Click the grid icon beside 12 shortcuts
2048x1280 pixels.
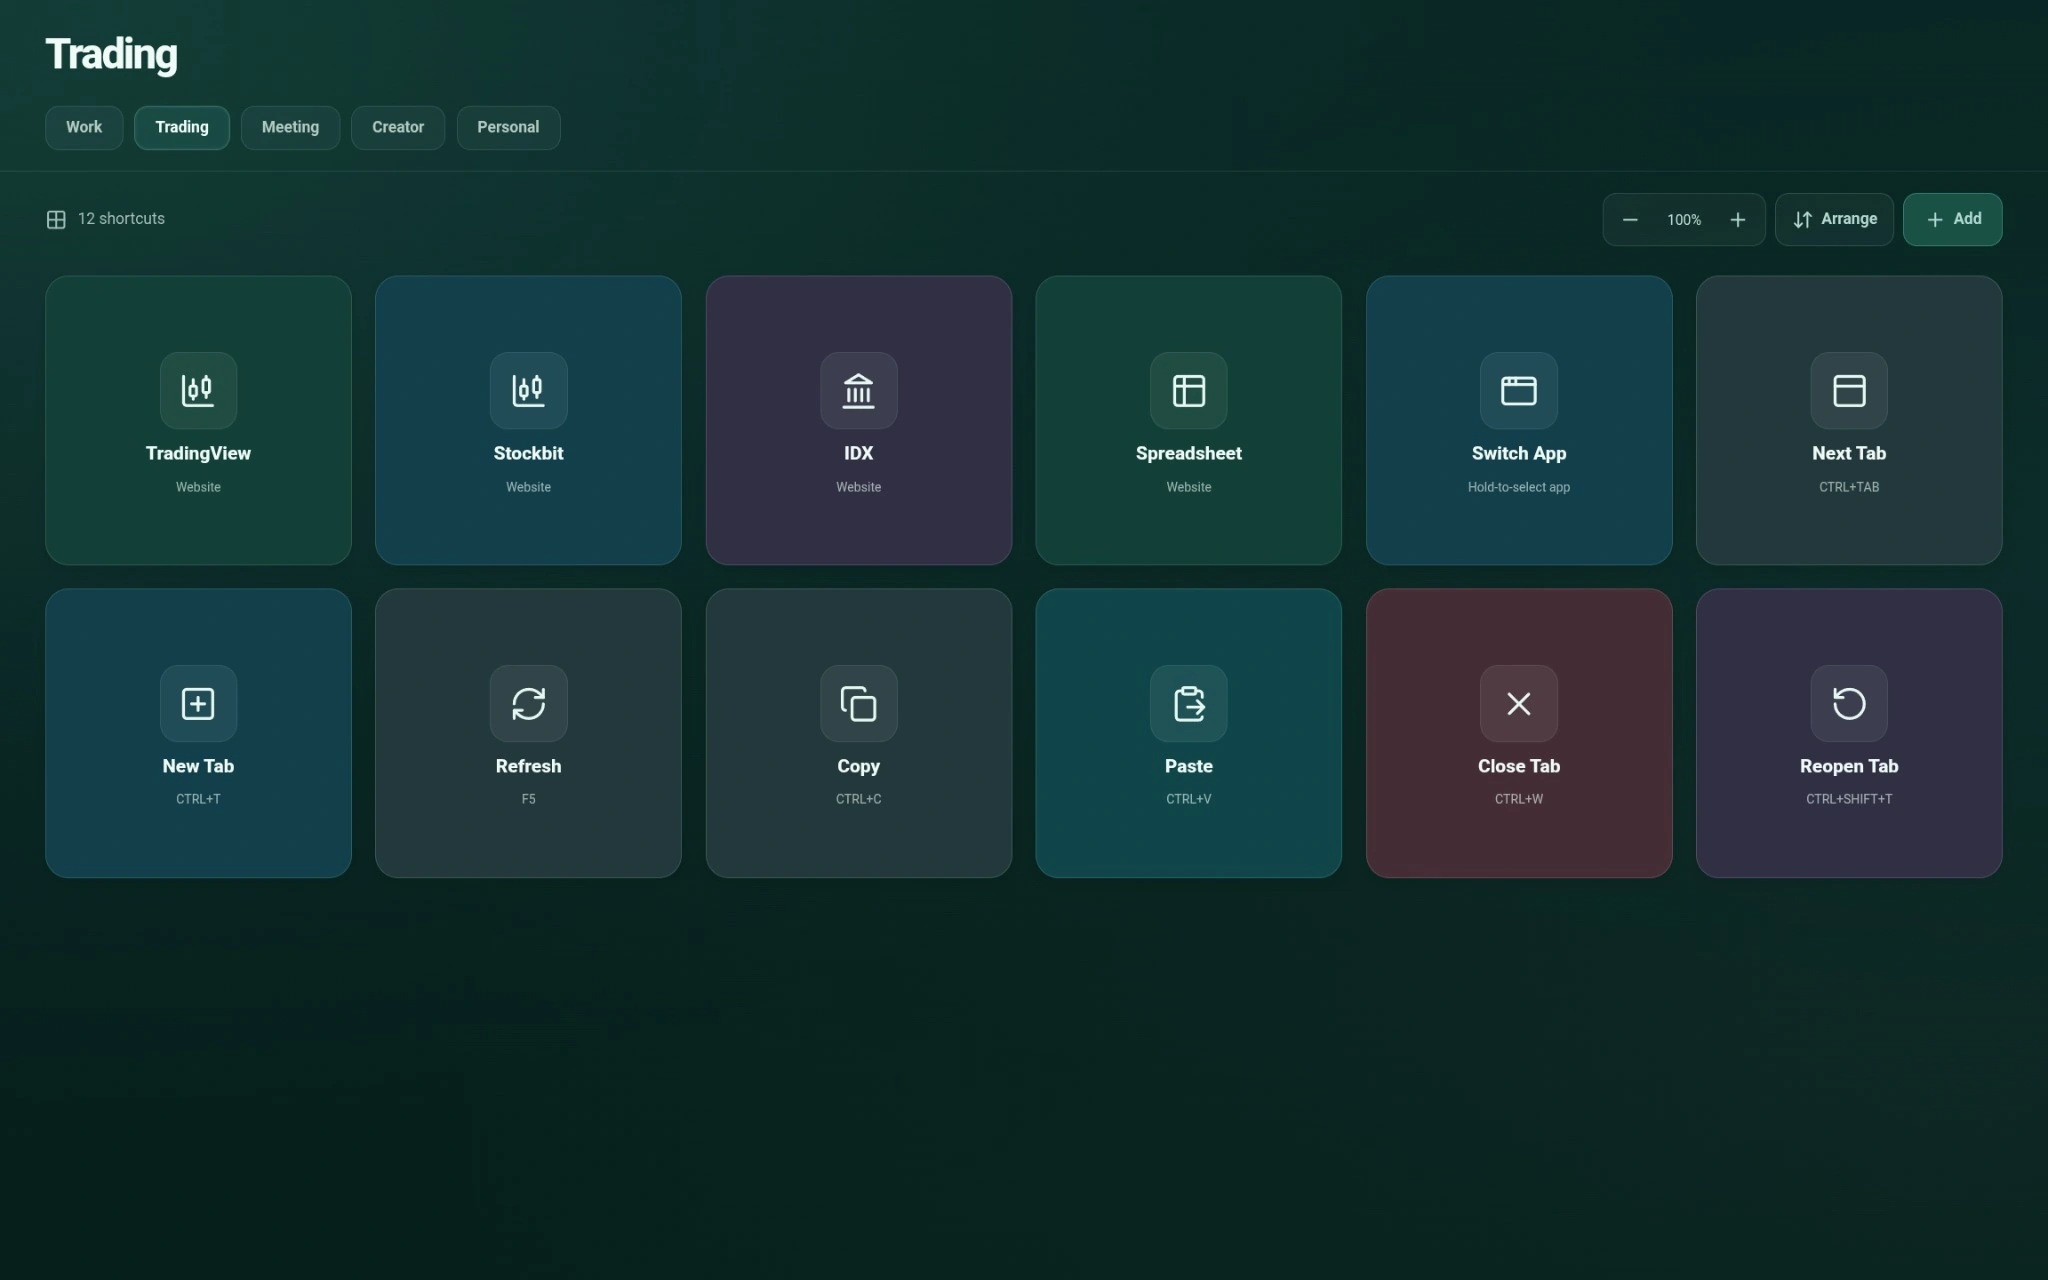point(56,219)
